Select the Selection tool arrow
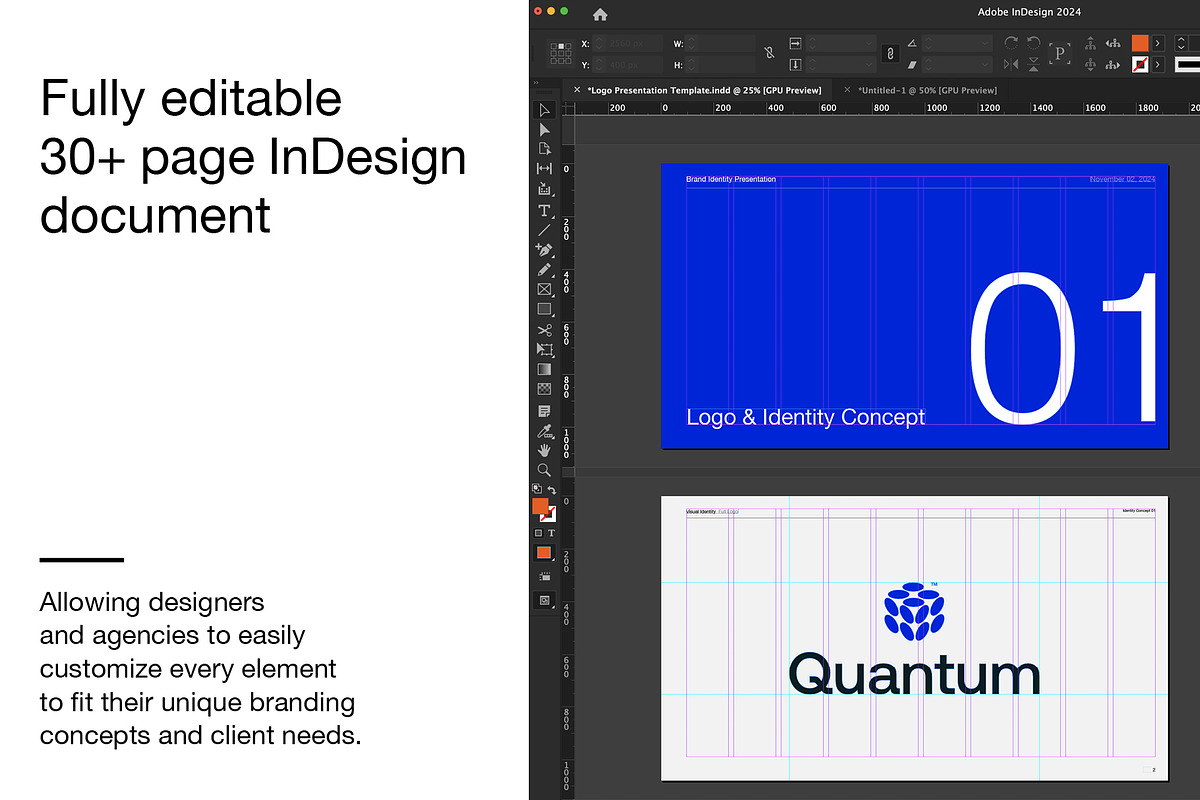The width and height of the screenshot is (1200, 800). tap(544, 110)
